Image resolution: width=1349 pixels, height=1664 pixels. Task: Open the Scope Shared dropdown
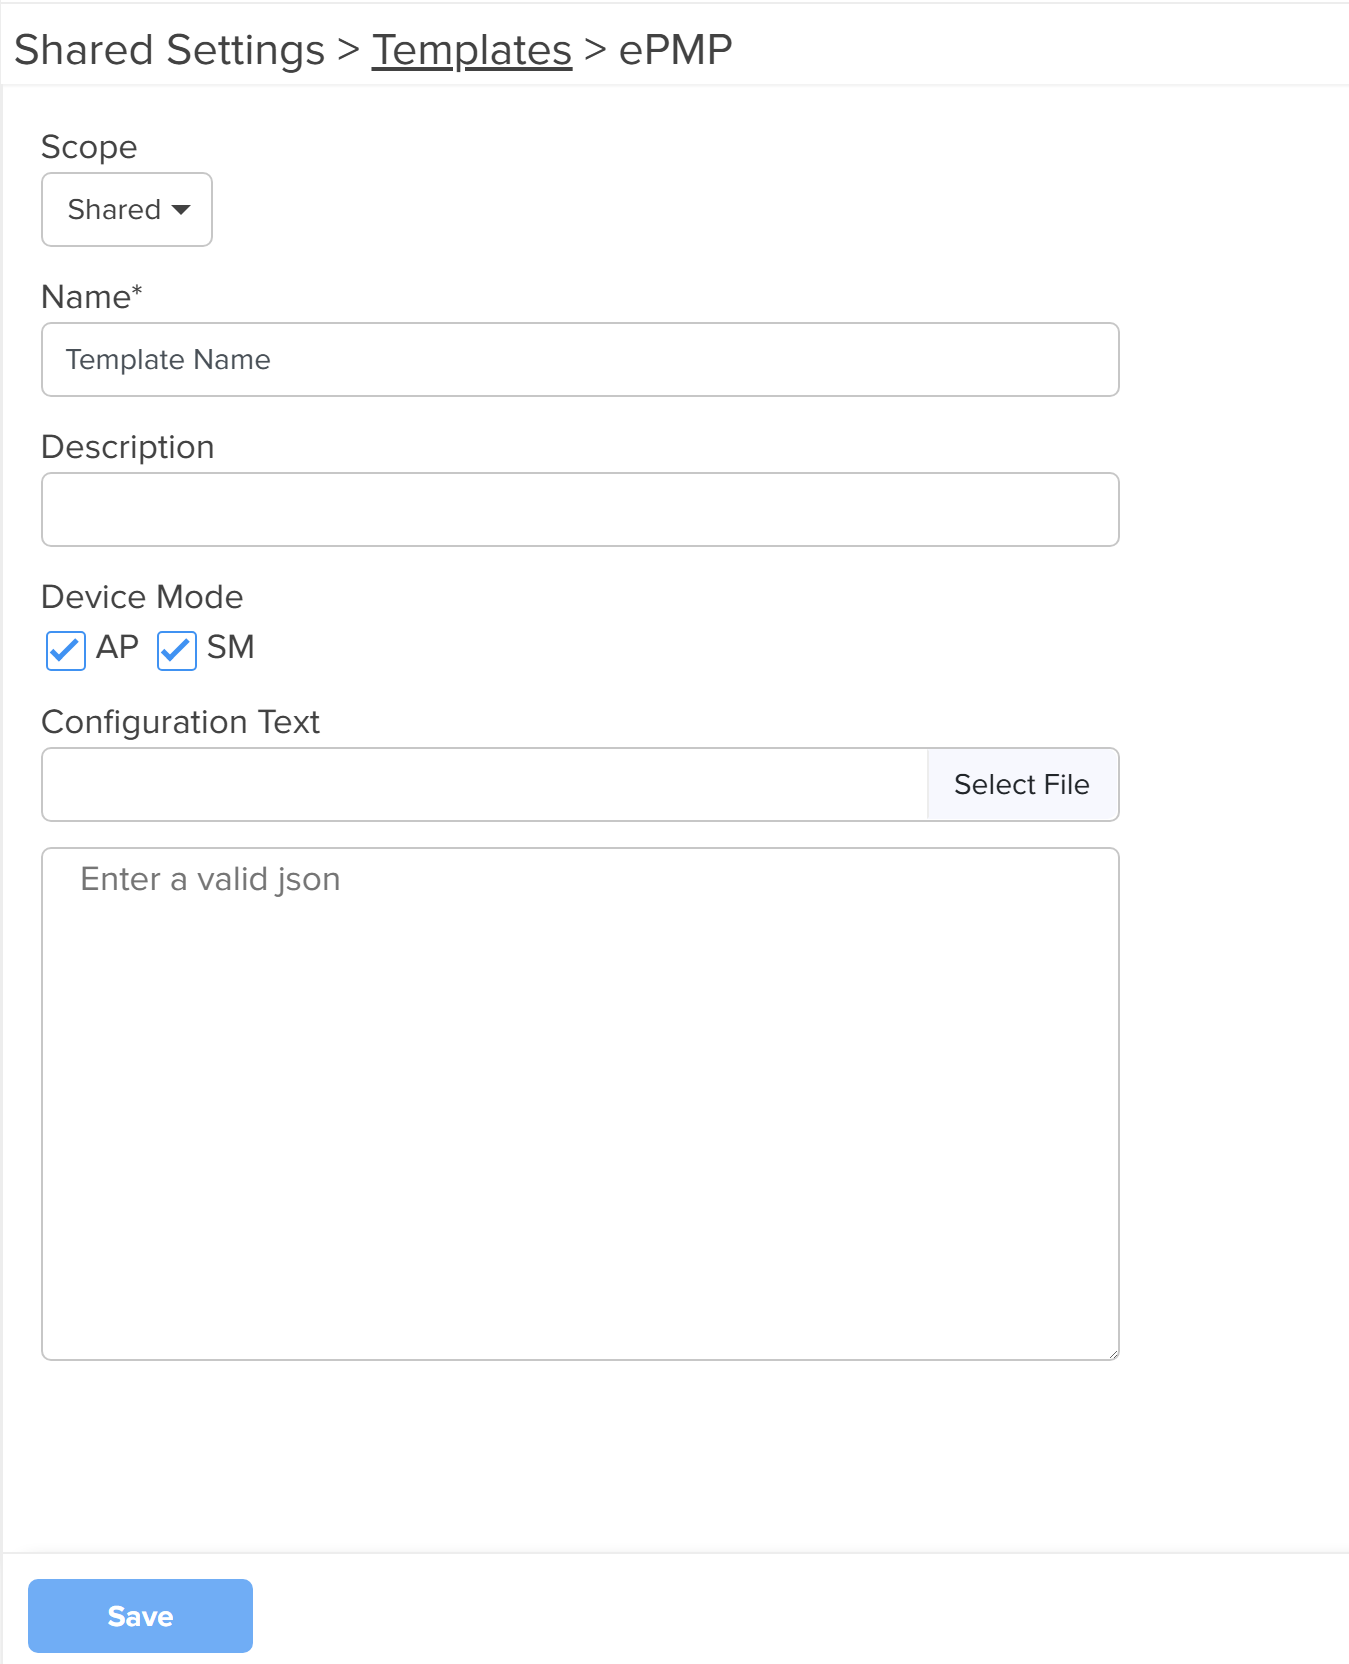(127, 210)
